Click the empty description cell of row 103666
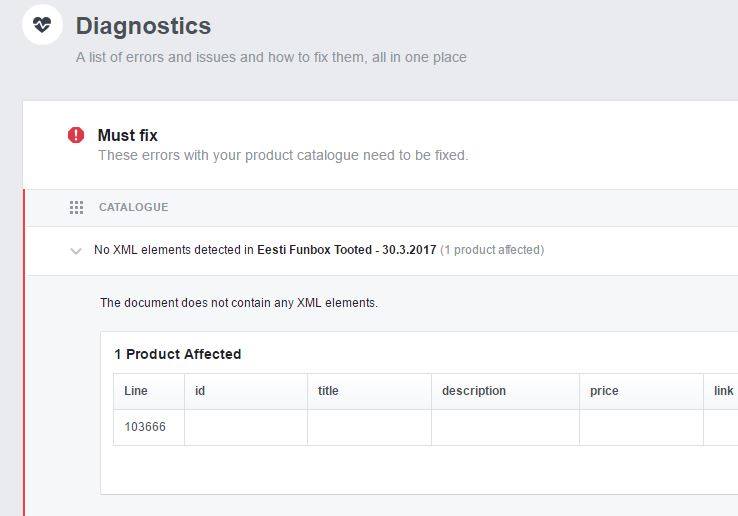The width and height of the screenshot is (738, 516). click(x=505, y=427)
